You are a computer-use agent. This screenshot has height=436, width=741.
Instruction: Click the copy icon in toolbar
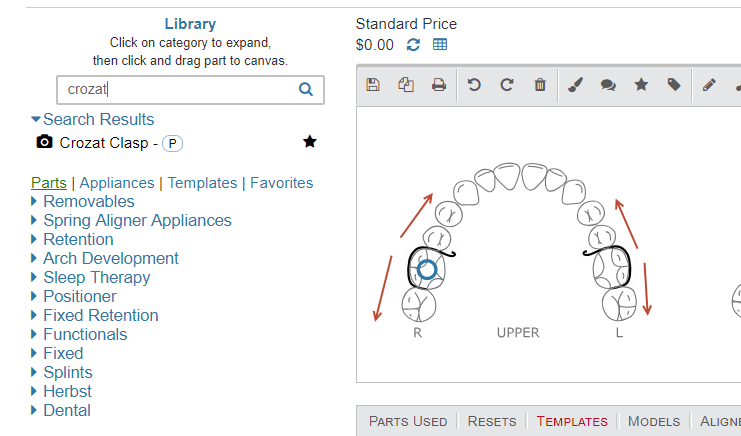tap(406, 85)
